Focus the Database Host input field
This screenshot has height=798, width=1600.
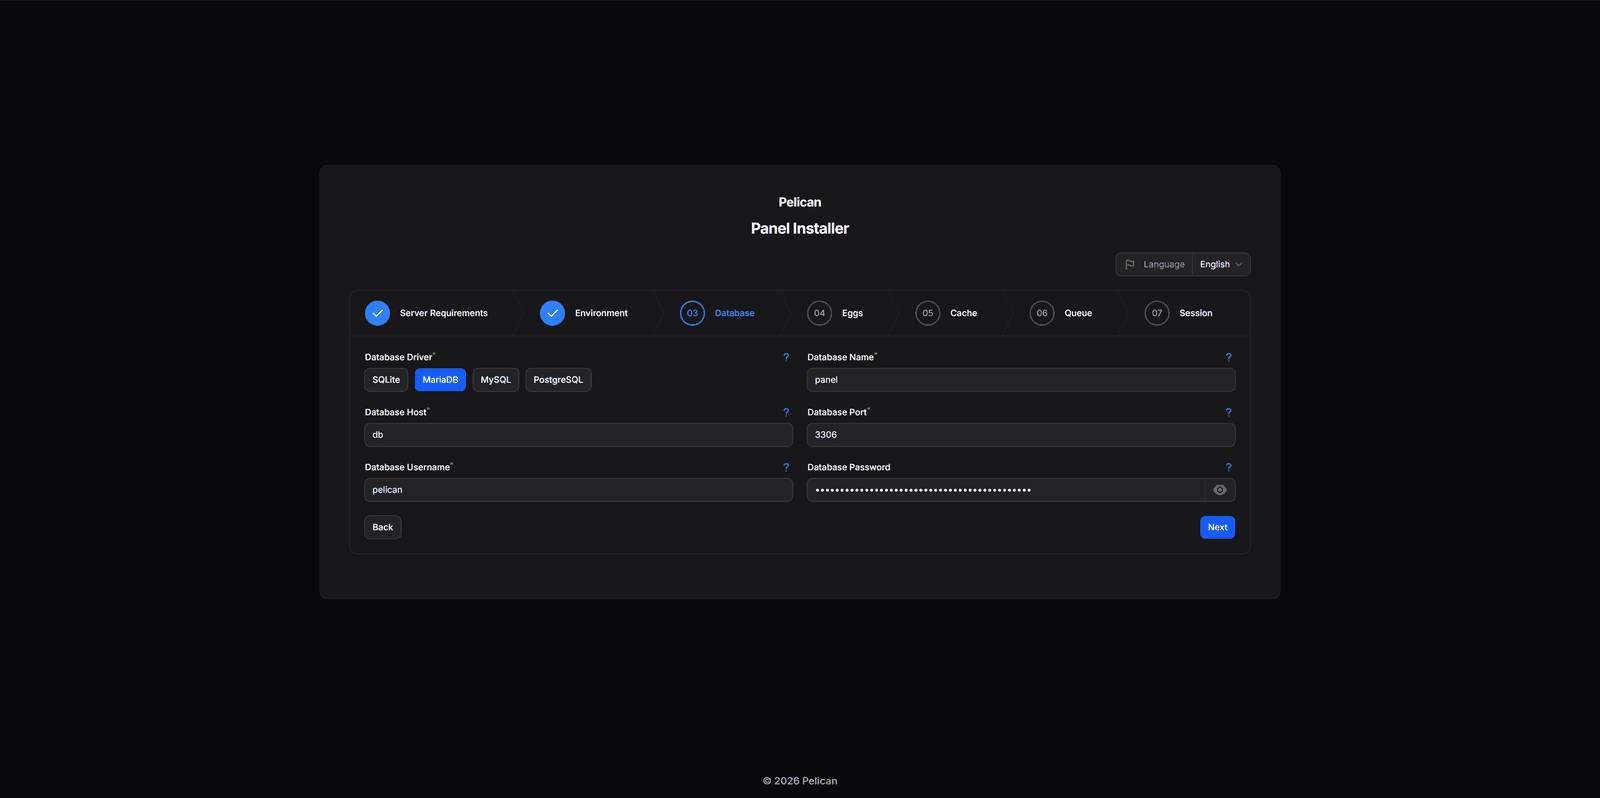coord(579,435)
